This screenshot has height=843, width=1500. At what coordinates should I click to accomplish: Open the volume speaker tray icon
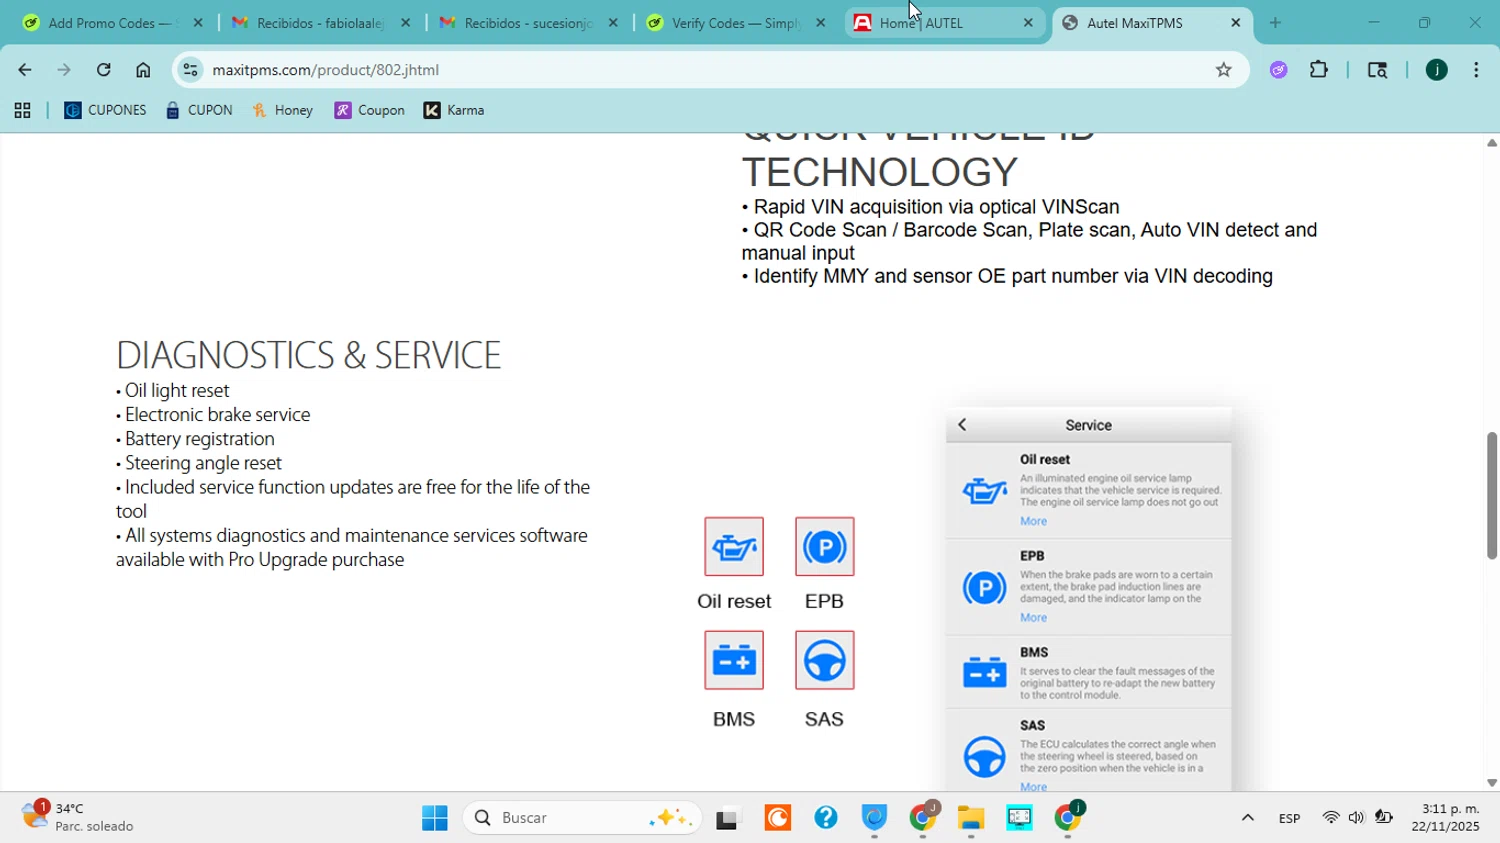pos(1356,818)
